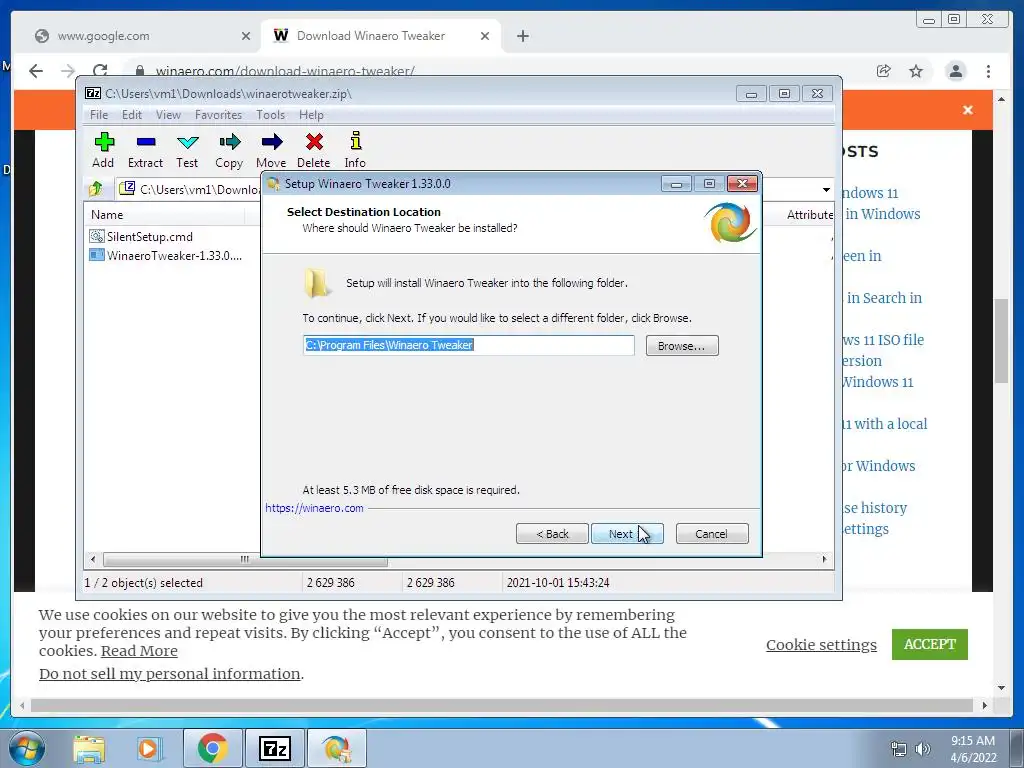Viewport: 1024px width, 768px height.
Task: Click the Chrome taskbar icon
Action: (212, 748)
